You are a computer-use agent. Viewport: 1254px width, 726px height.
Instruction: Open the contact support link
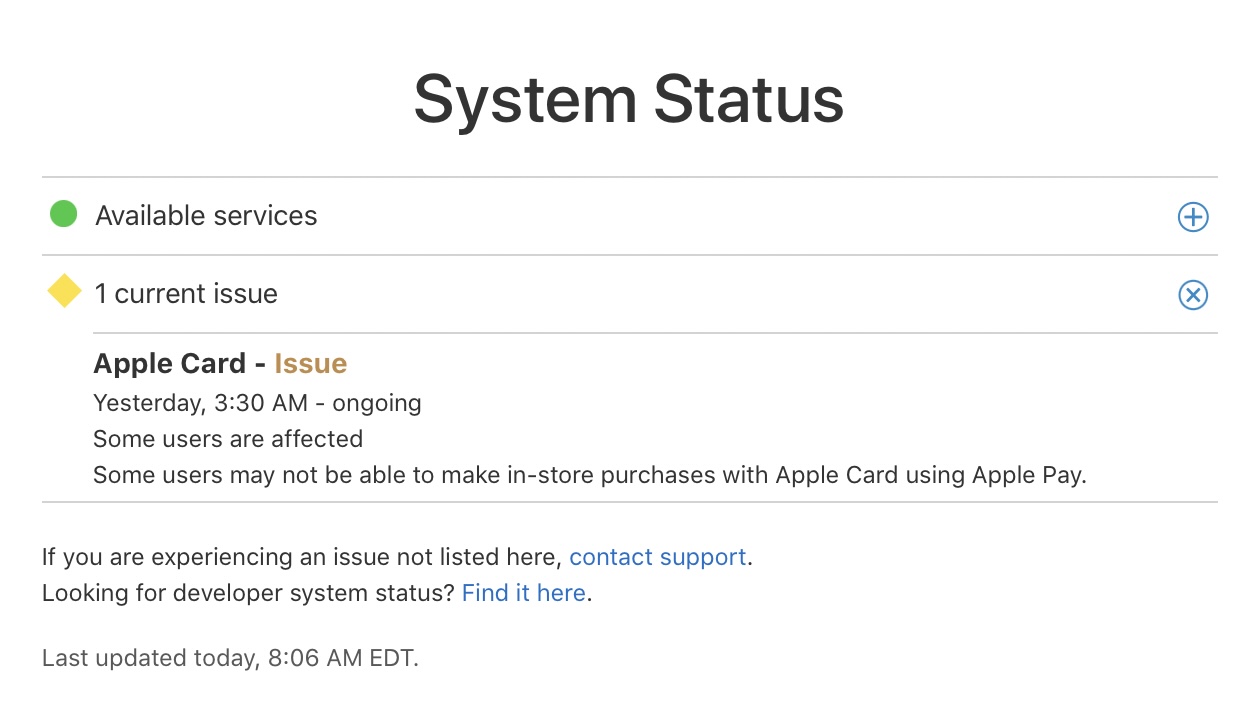657,557
